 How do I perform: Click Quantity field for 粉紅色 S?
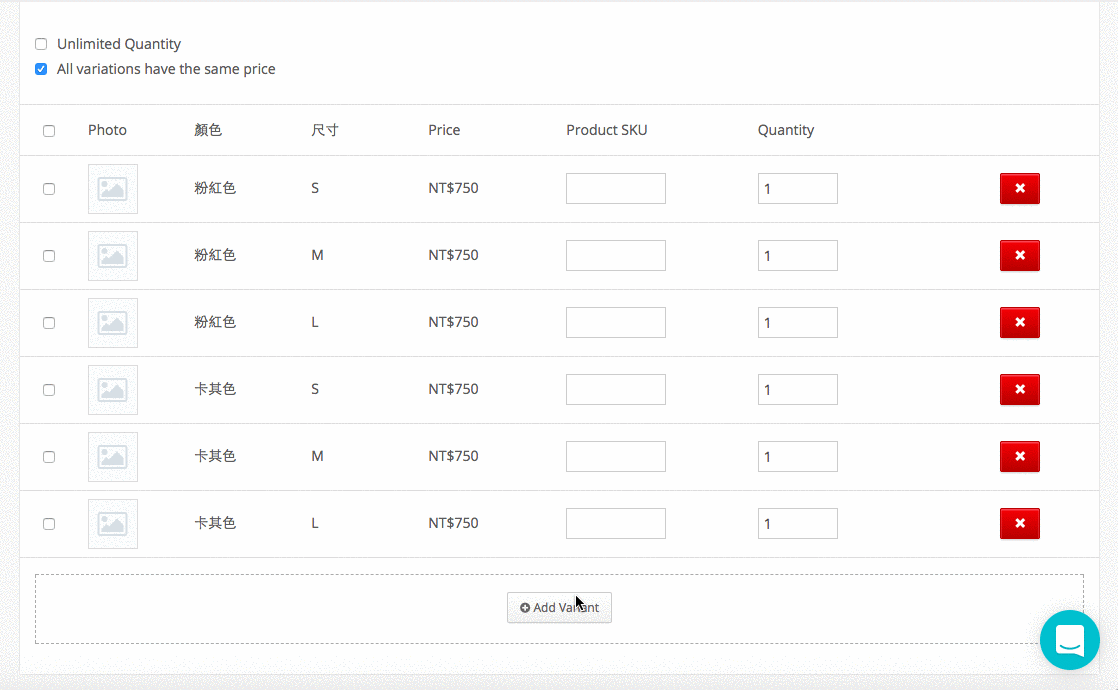tap(798, 188)
